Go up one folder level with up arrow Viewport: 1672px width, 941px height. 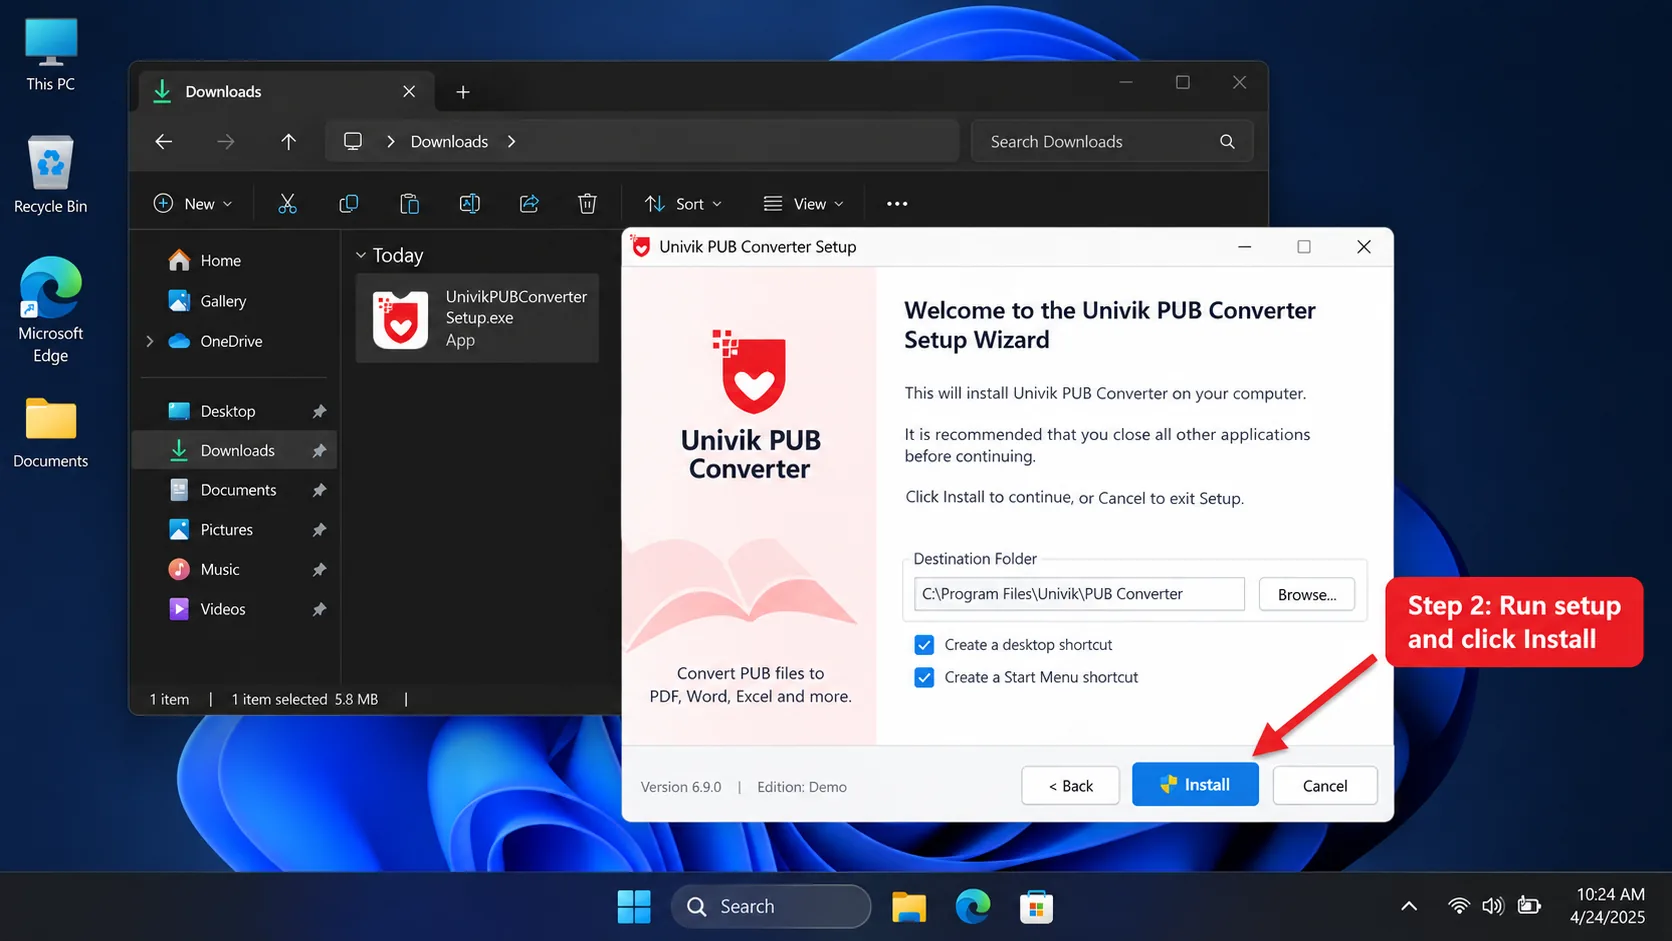coord(288,142)
